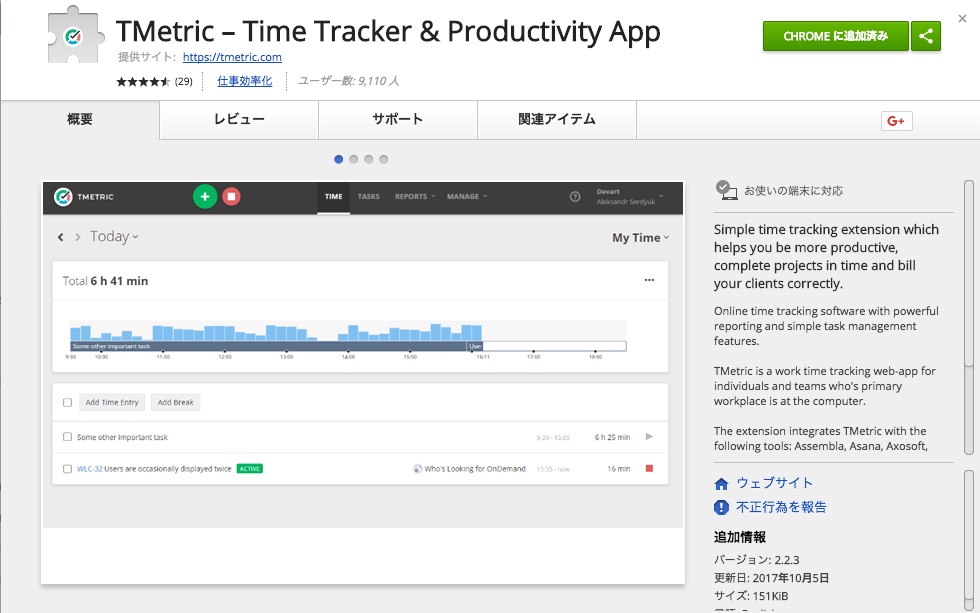Go to the next day arrow

[x=78, y=237]
